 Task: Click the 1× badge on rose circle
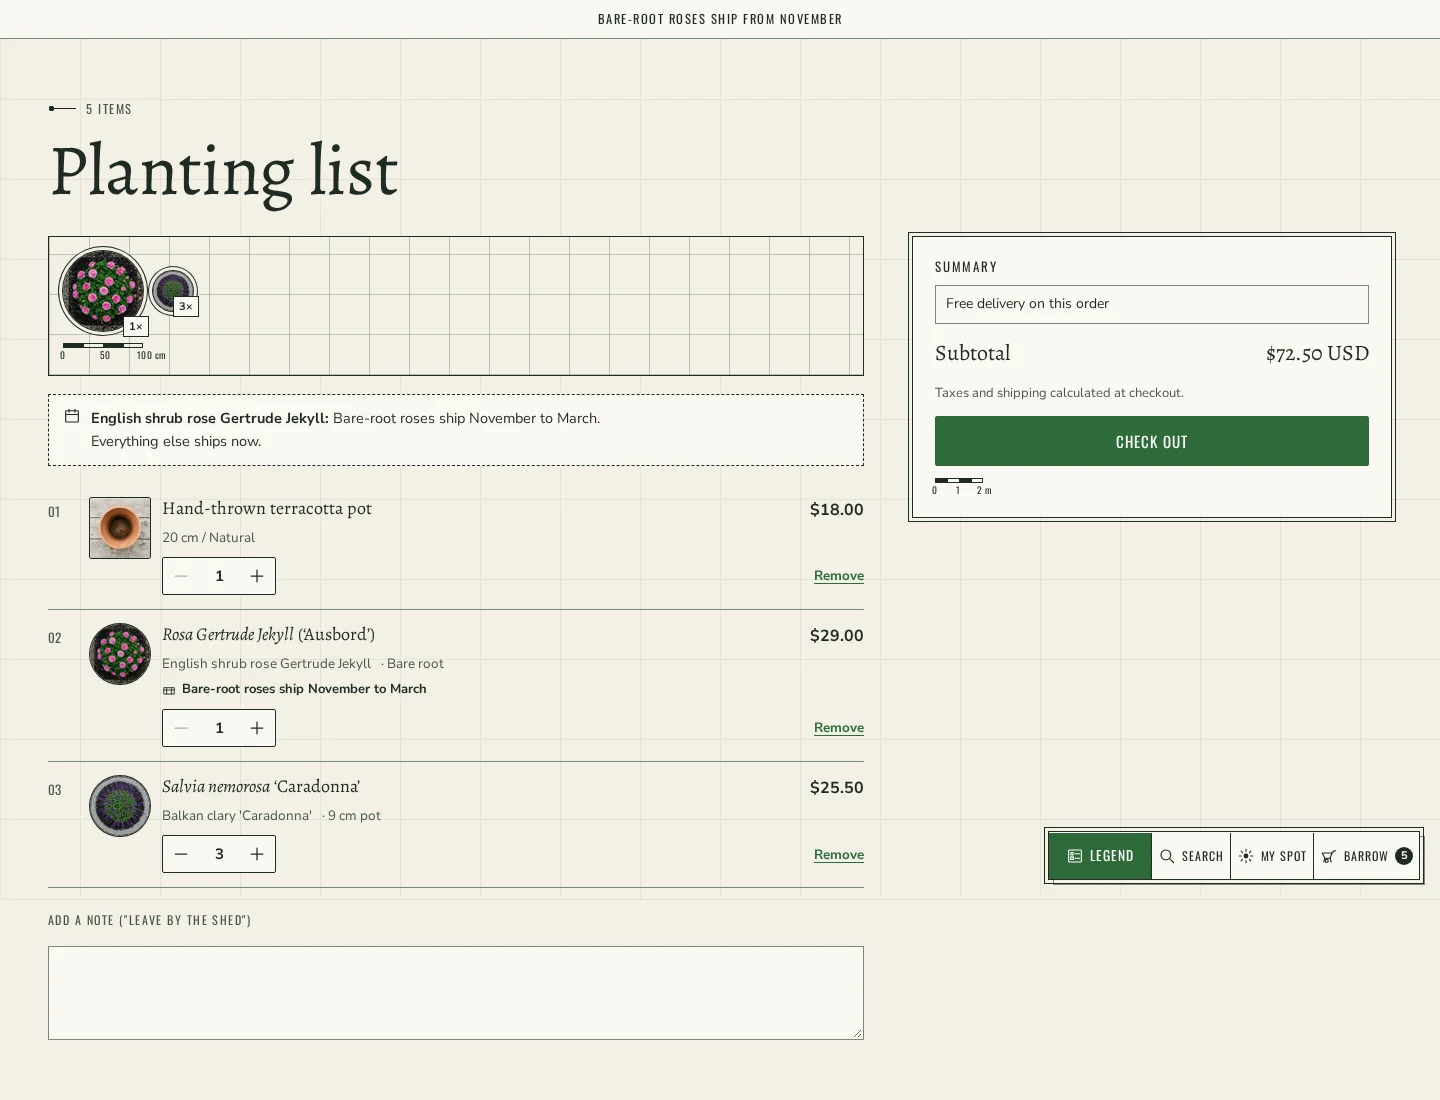point(136,326)
